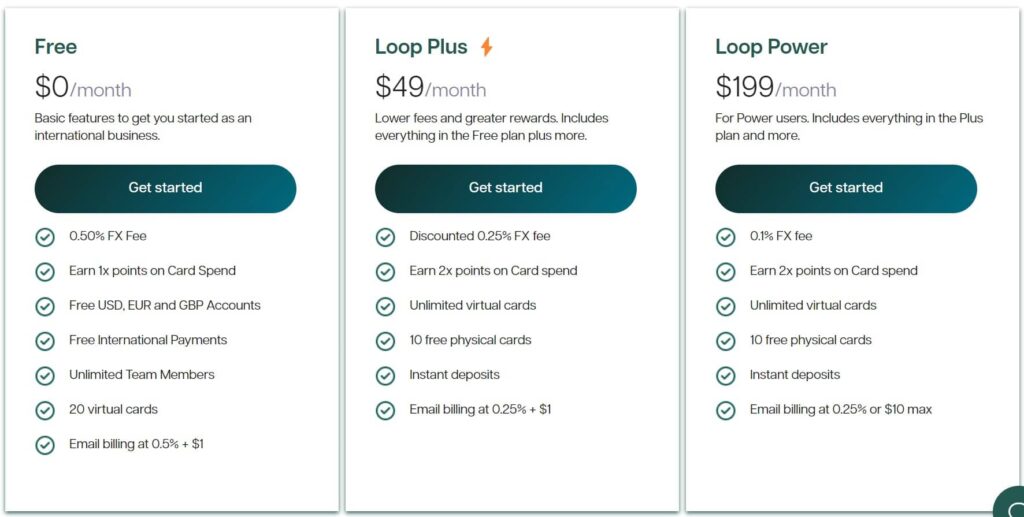
Task: Click the check icon beside Loop Plus Instant deposits
Action: point(385,376)
